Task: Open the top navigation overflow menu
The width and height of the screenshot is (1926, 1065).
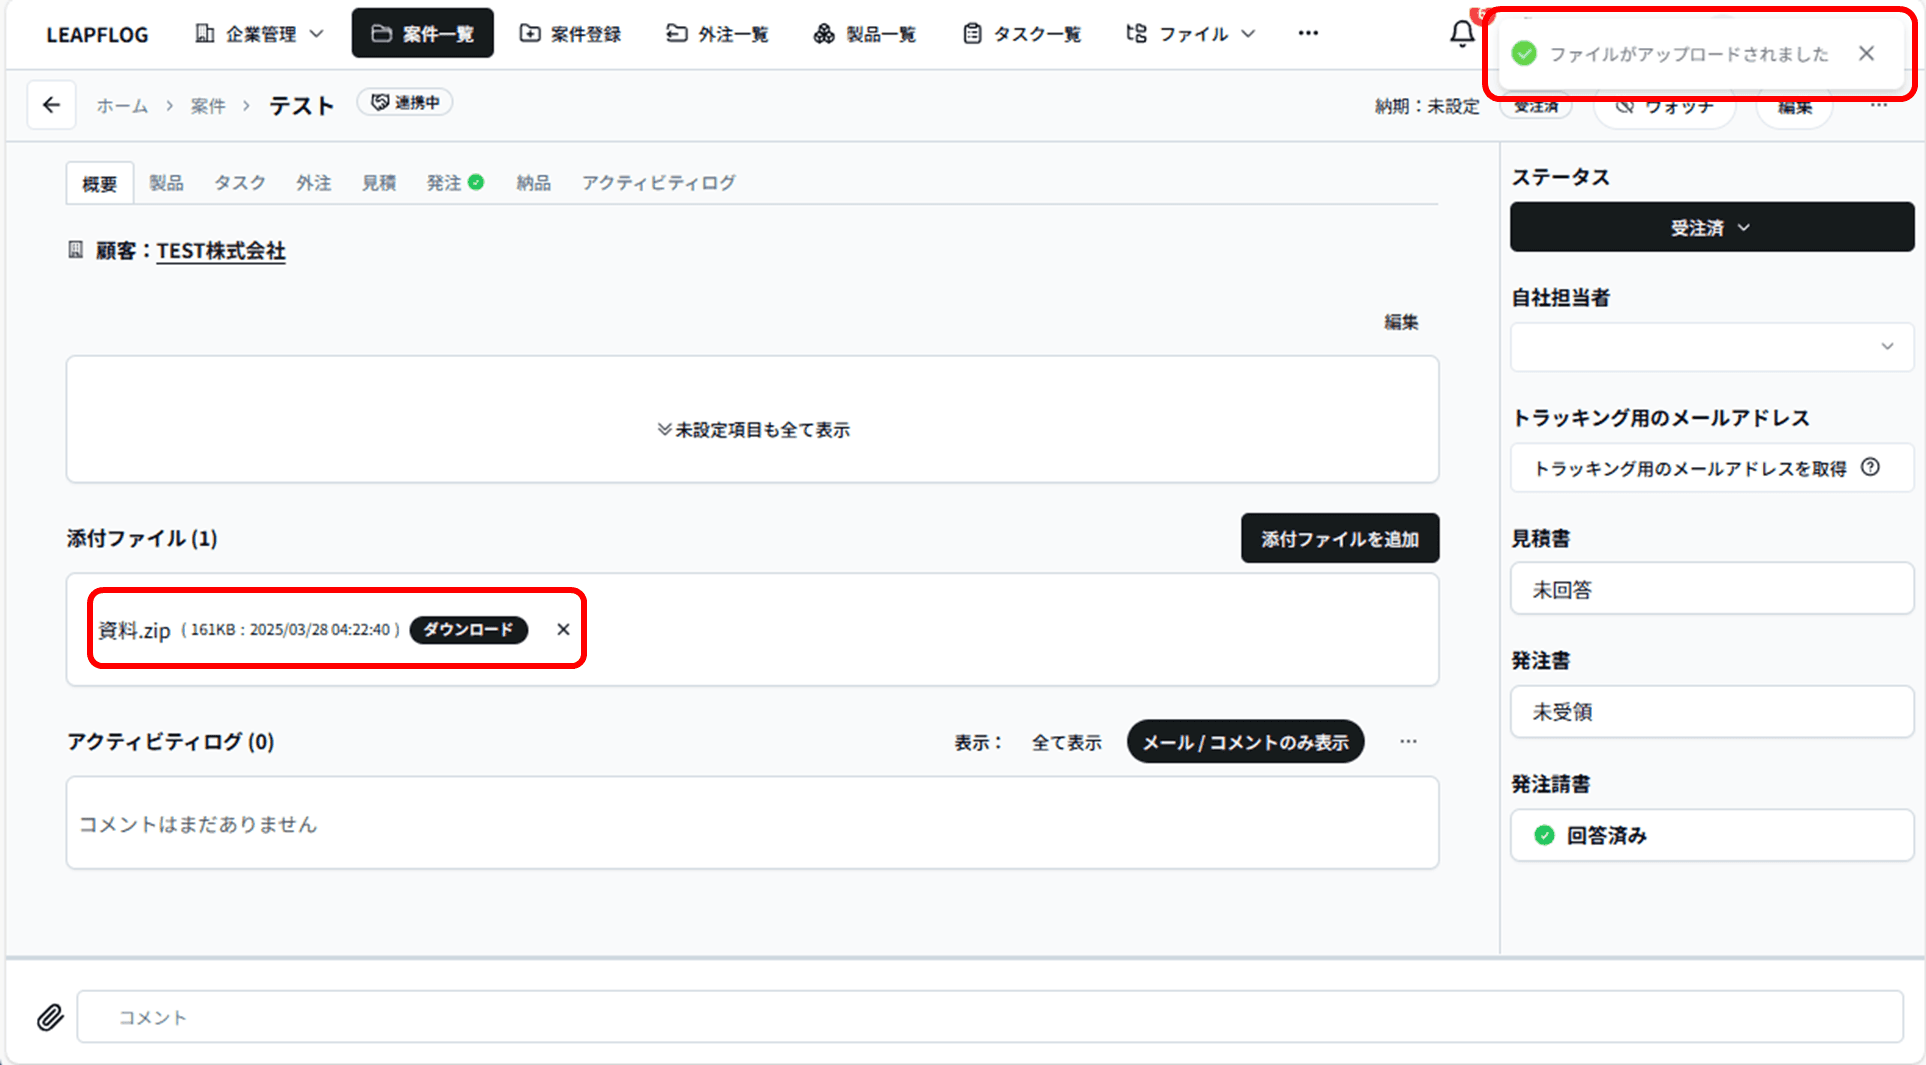Action: pyautogui.click(x=1308, y=34)
